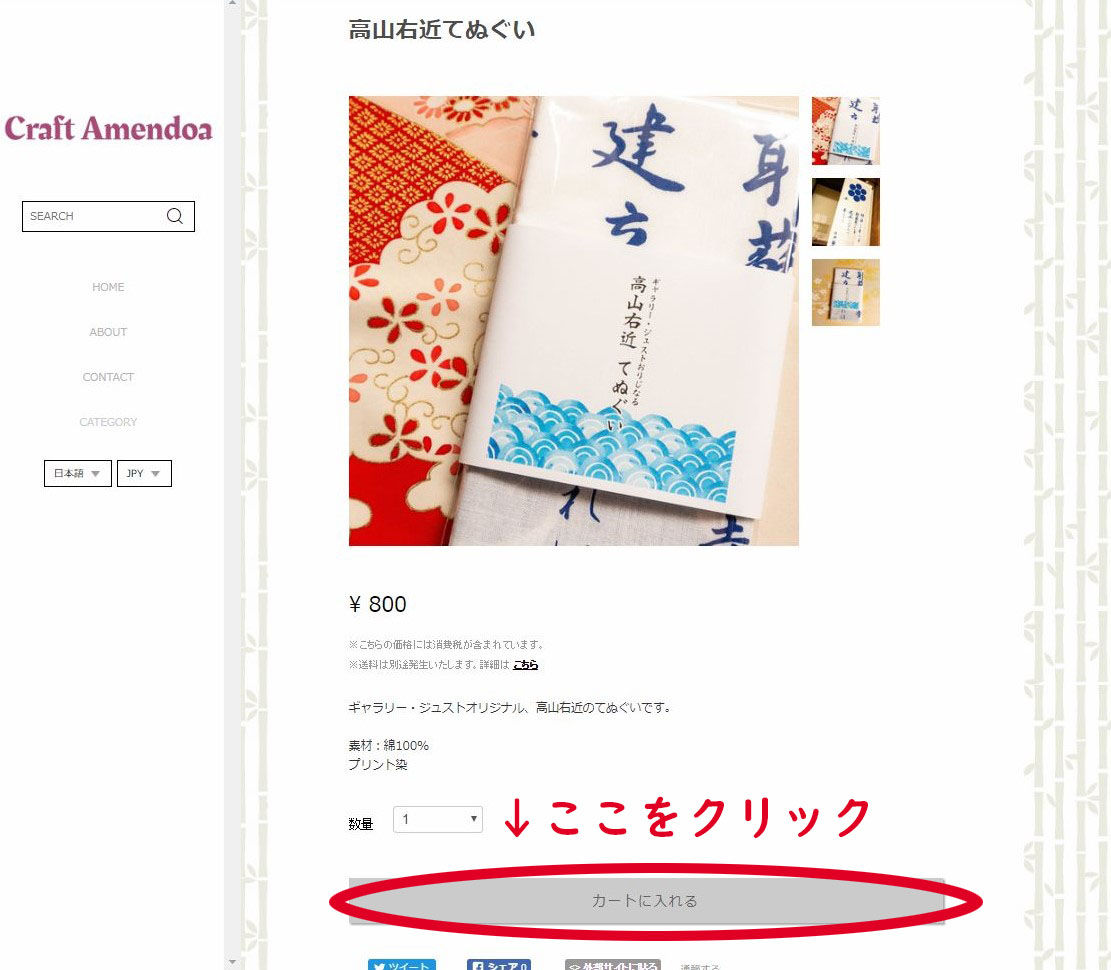Expand the 数量 quantity selector
The height and width of the screenshot is (970, 1111).
tap(438, 819)
